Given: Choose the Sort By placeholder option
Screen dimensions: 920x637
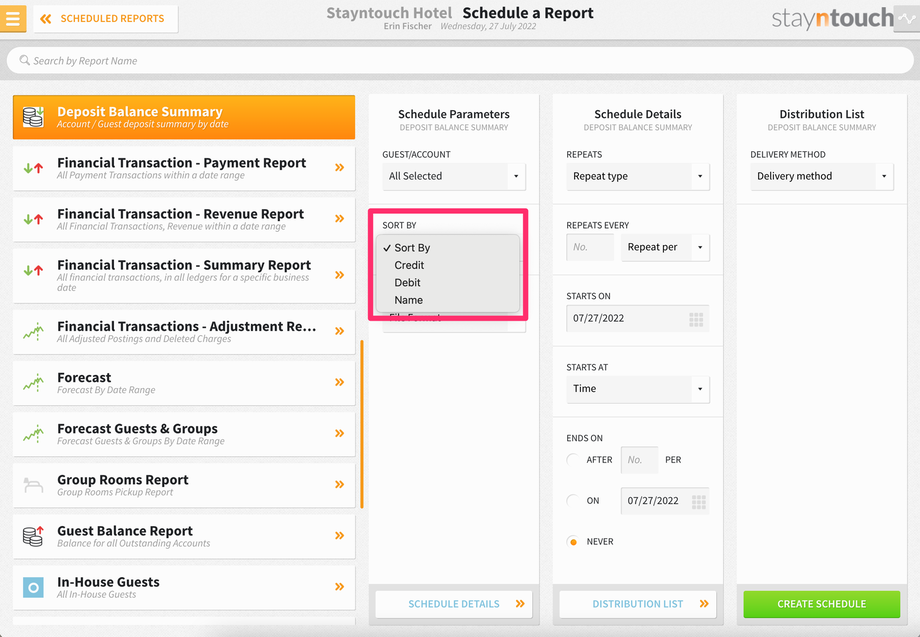Looking at the screenshot, I should [448, 248].
